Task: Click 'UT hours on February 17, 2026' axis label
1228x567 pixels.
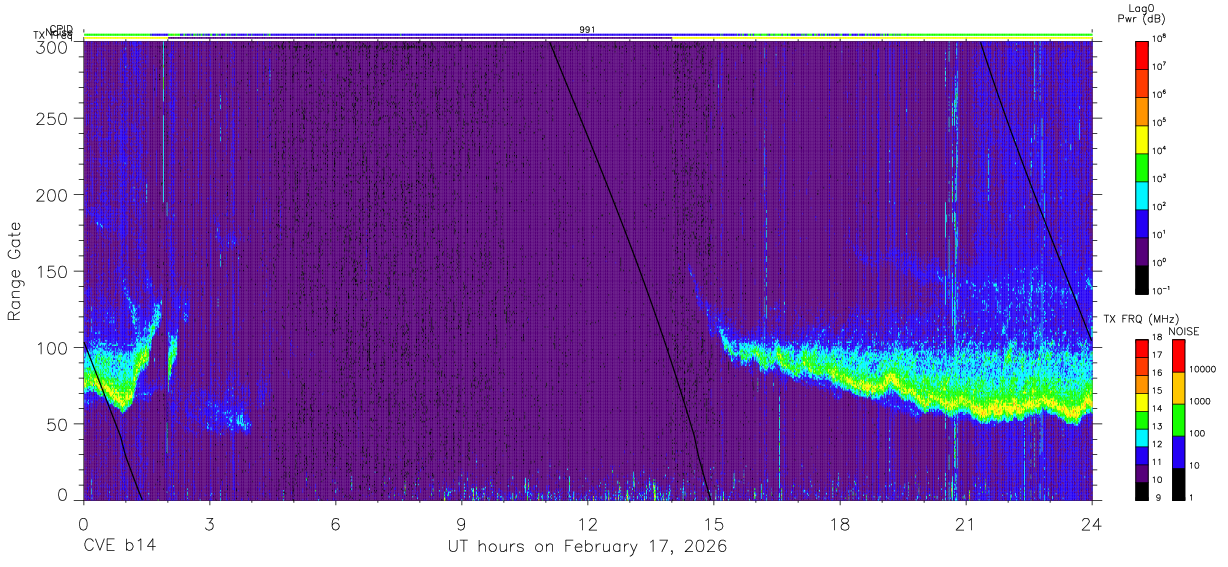Action: 587,547
